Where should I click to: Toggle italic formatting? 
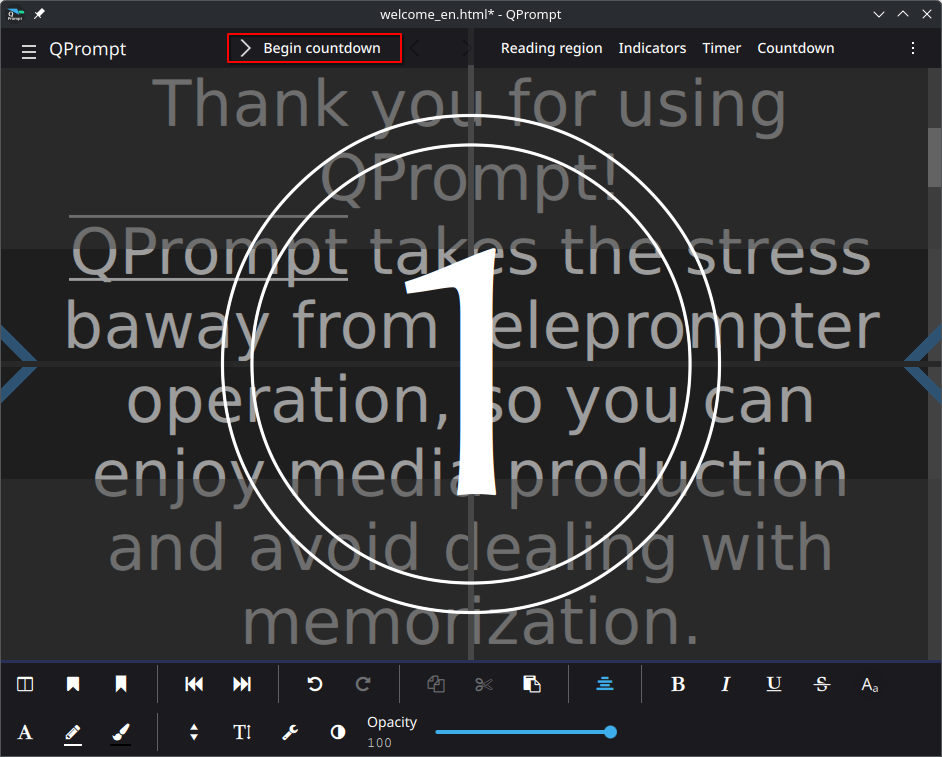726,684
